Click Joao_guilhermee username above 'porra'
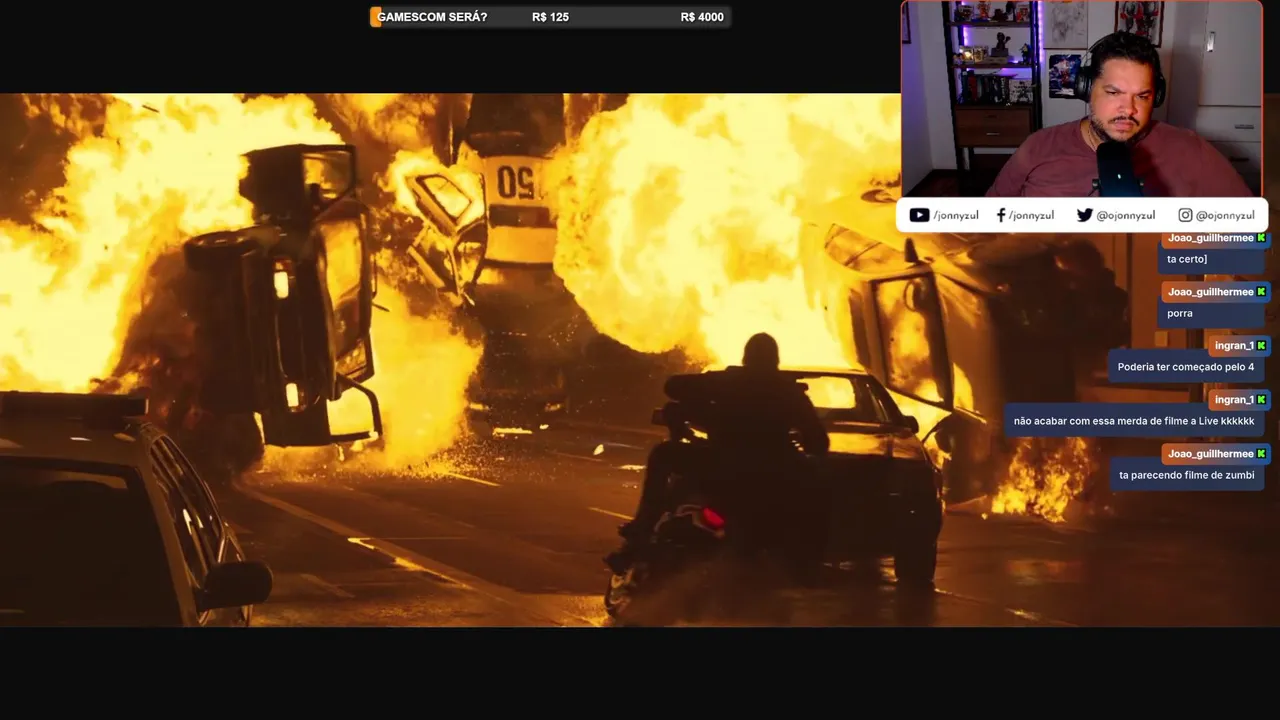The height and width of the screenshot is (720, 1280). (1210, 292)
